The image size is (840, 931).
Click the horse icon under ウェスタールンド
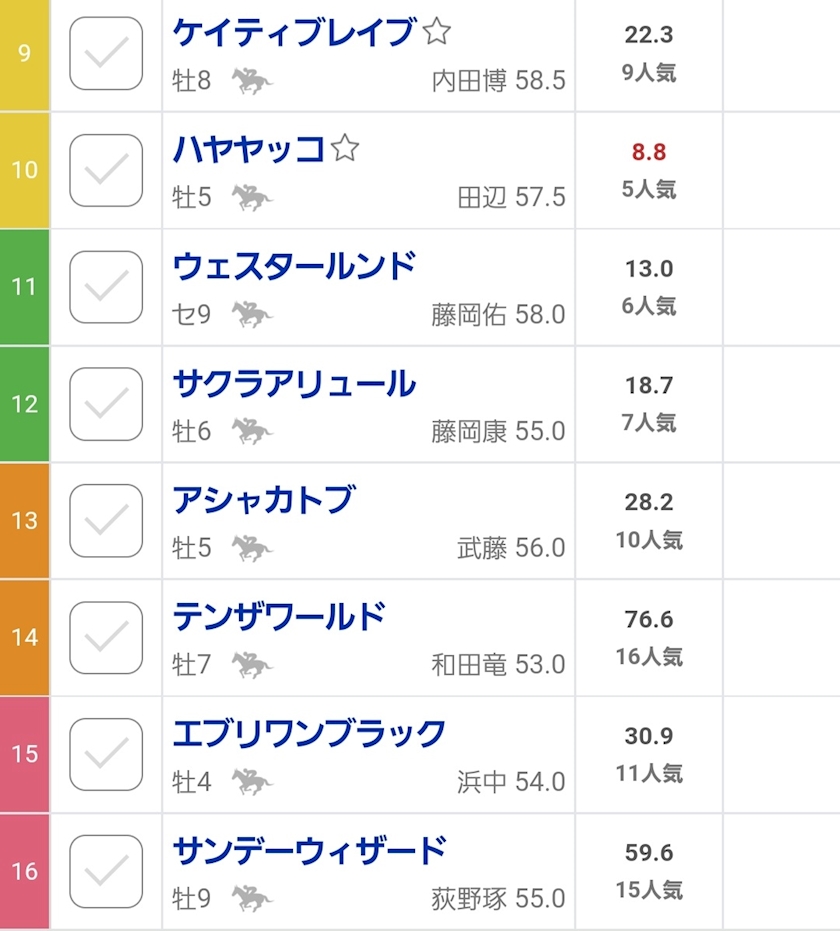252,315
